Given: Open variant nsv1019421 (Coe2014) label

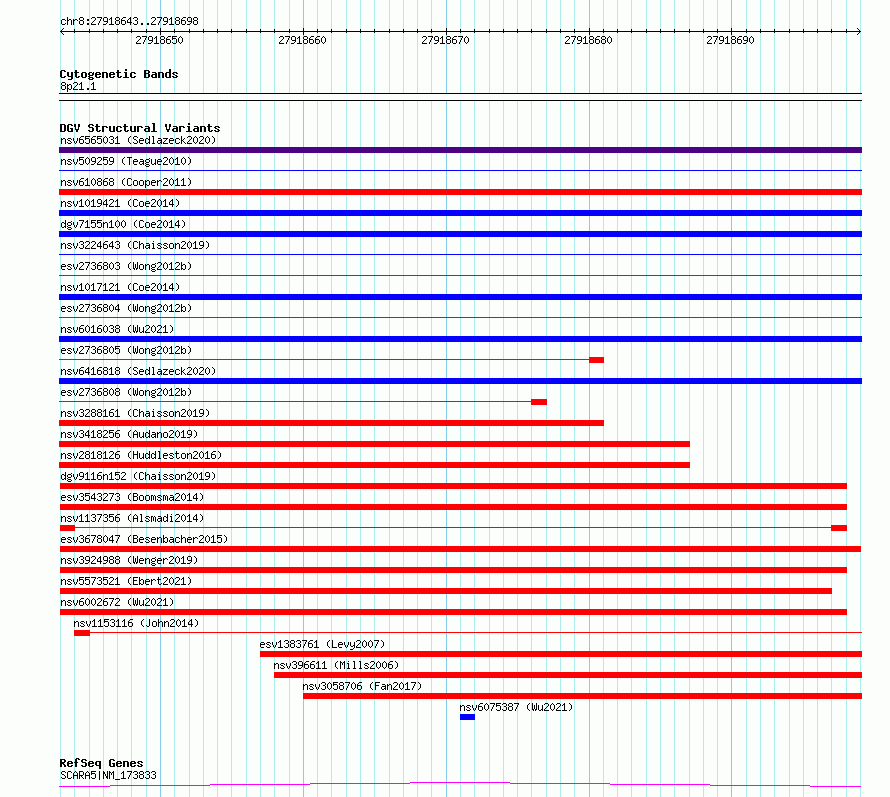Looking at the screenshot, I should tap(120, 203).
